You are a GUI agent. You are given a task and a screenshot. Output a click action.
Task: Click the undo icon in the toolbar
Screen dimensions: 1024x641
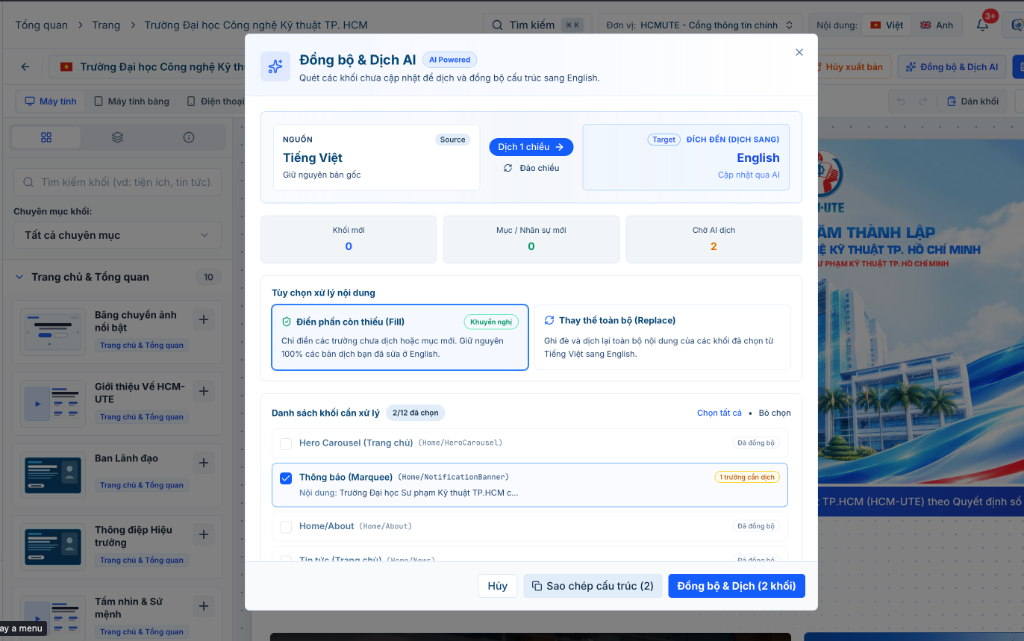pyautogui.click(x=901, y=102)
